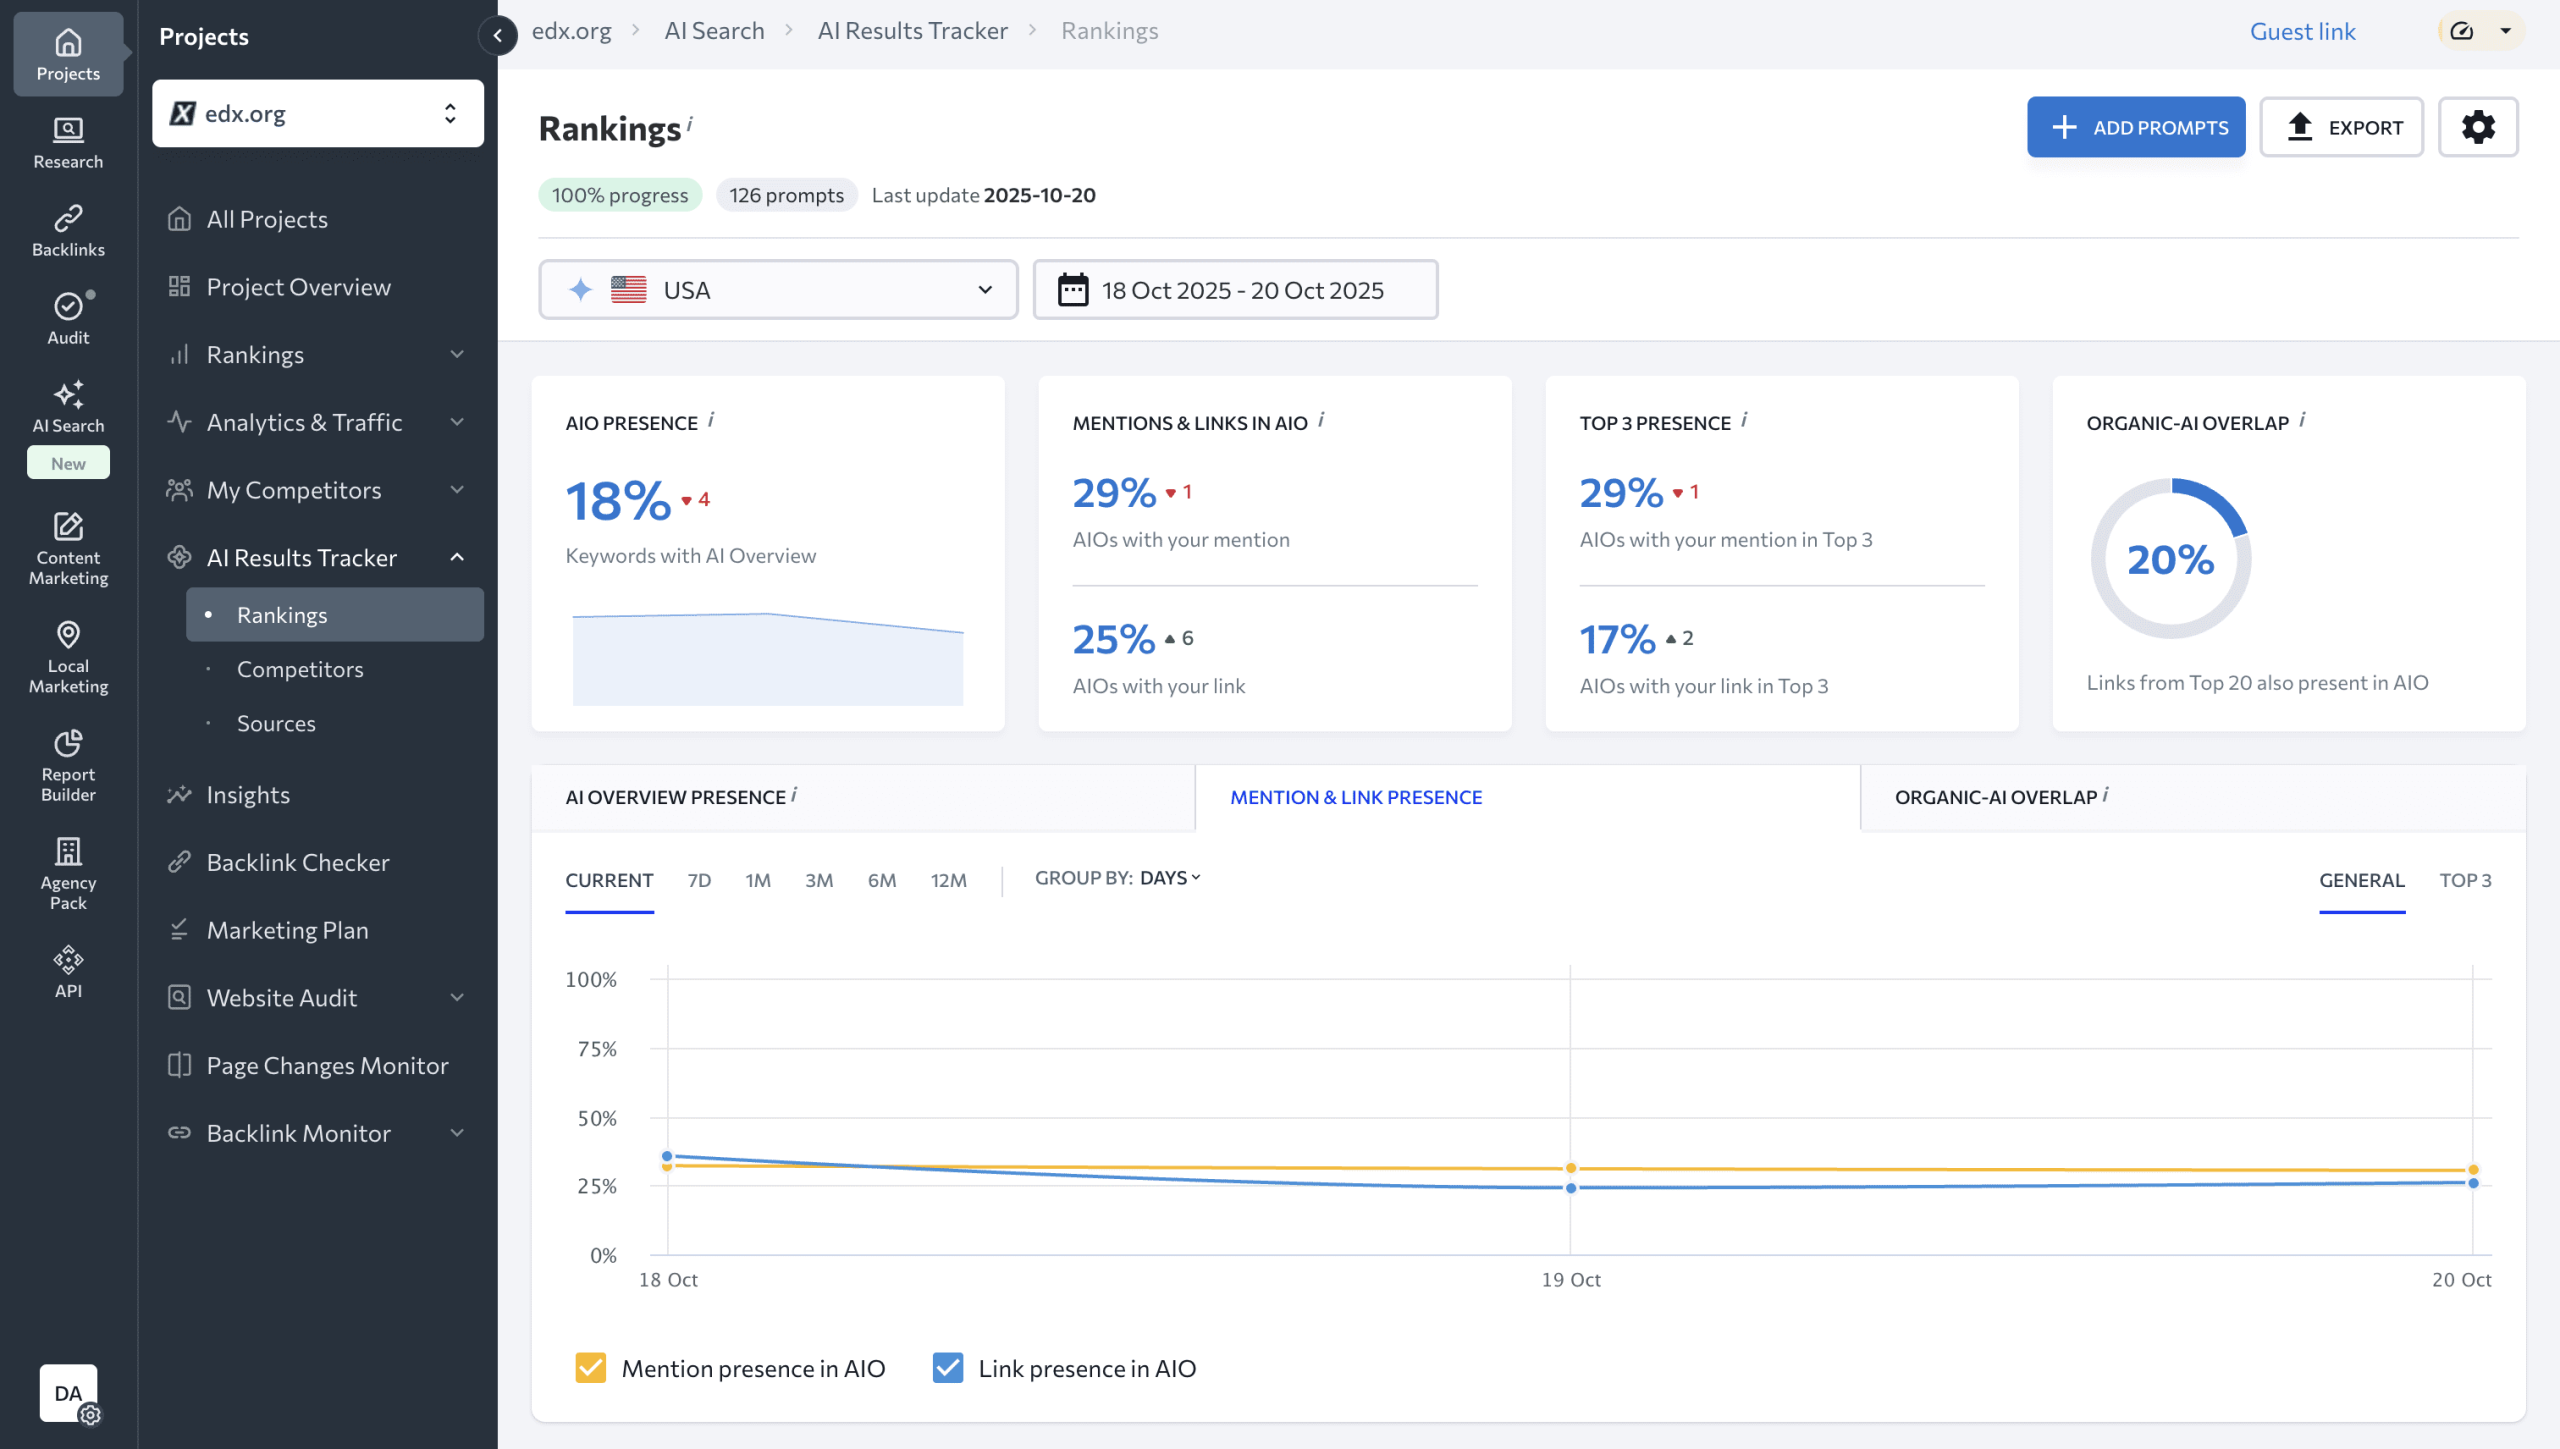This screenshot has width=2560, height=1449.
Task: Click the Insights sparkline icon in the sidebar
Action: pyautogui.click(x=179, y=795)
